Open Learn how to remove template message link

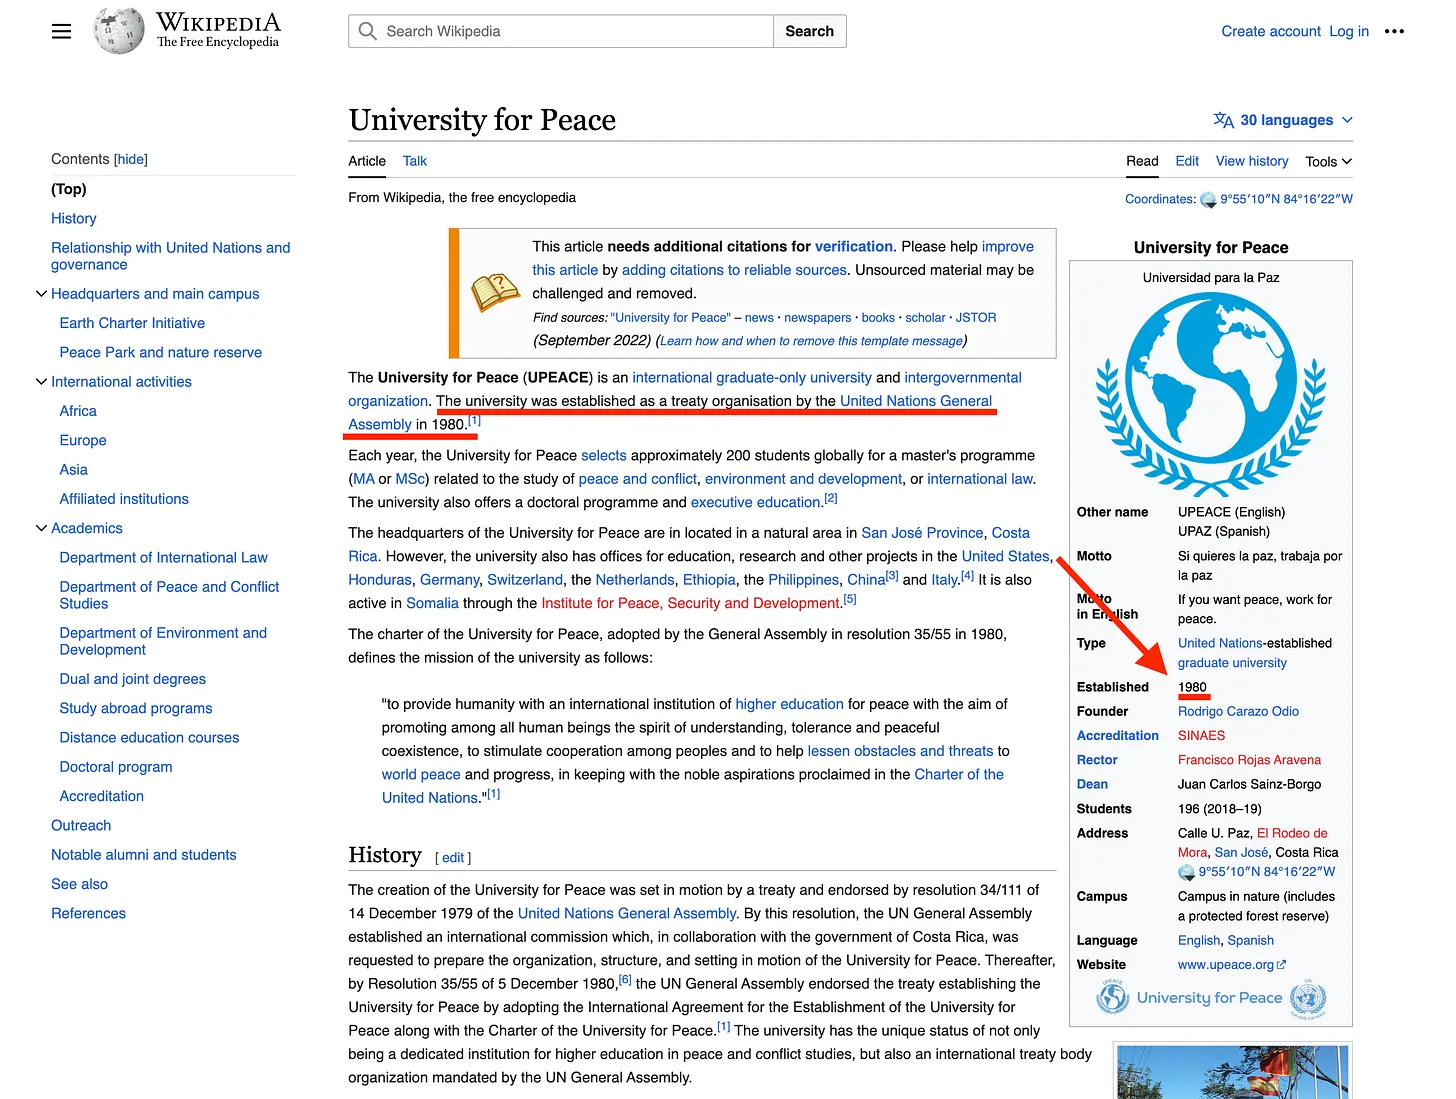pos(812,341)
